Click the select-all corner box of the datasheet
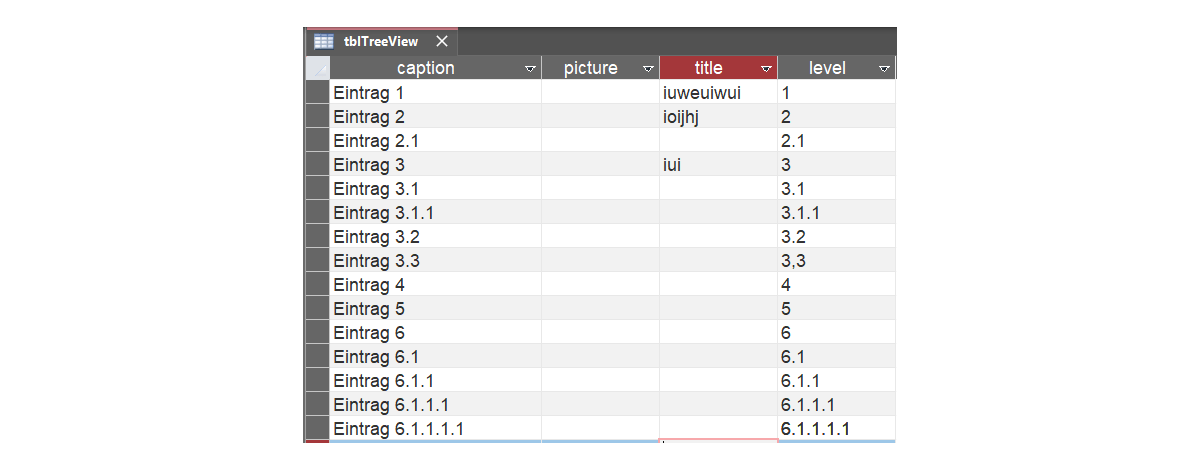This screenshot has width=1200, height=470. point(317,68)
